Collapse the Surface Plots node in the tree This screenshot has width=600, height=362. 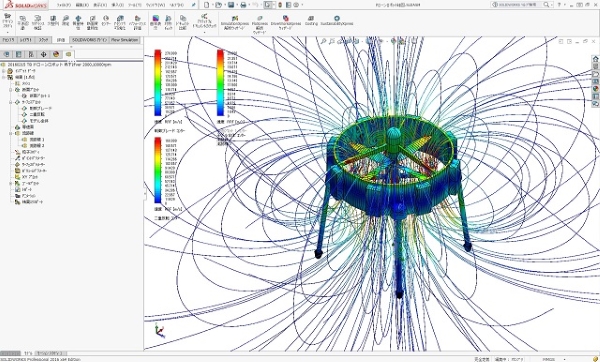pos(11,102)
